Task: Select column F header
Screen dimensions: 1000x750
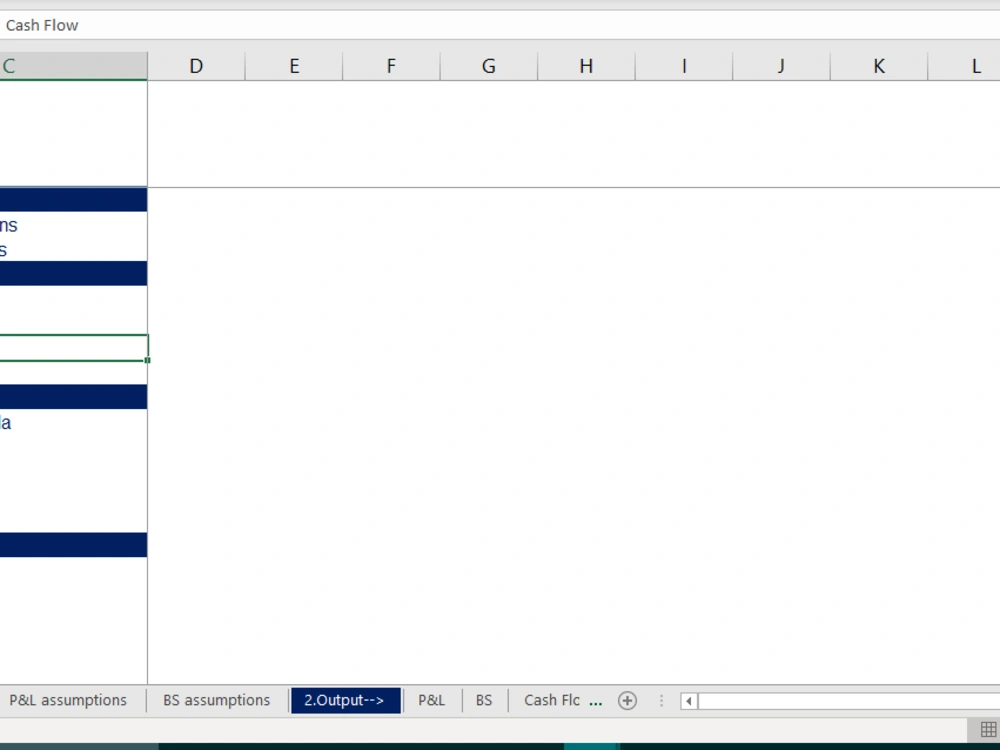Action: (x=391, y=66)
